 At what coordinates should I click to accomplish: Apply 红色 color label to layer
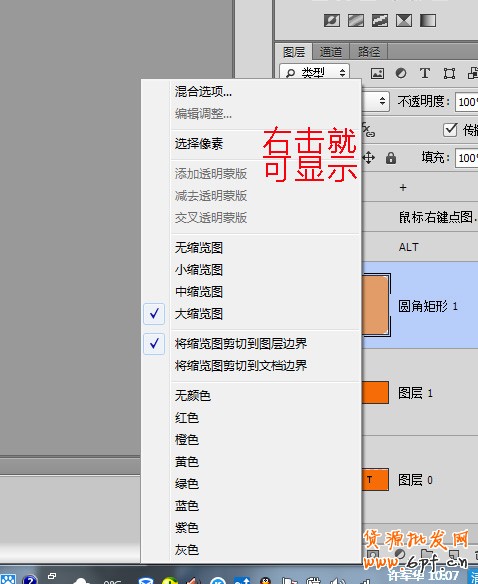[x=187, y=418]
